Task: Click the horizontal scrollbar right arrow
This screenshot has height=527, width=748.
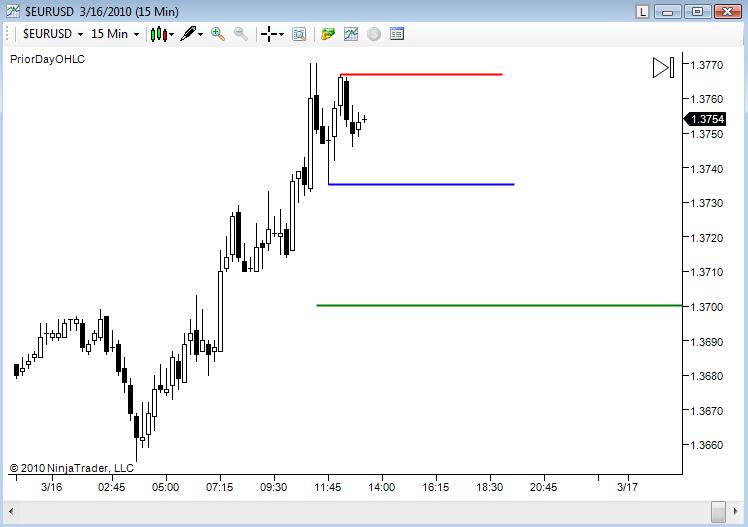Action: pyautogui.click(x=735, y=512)
